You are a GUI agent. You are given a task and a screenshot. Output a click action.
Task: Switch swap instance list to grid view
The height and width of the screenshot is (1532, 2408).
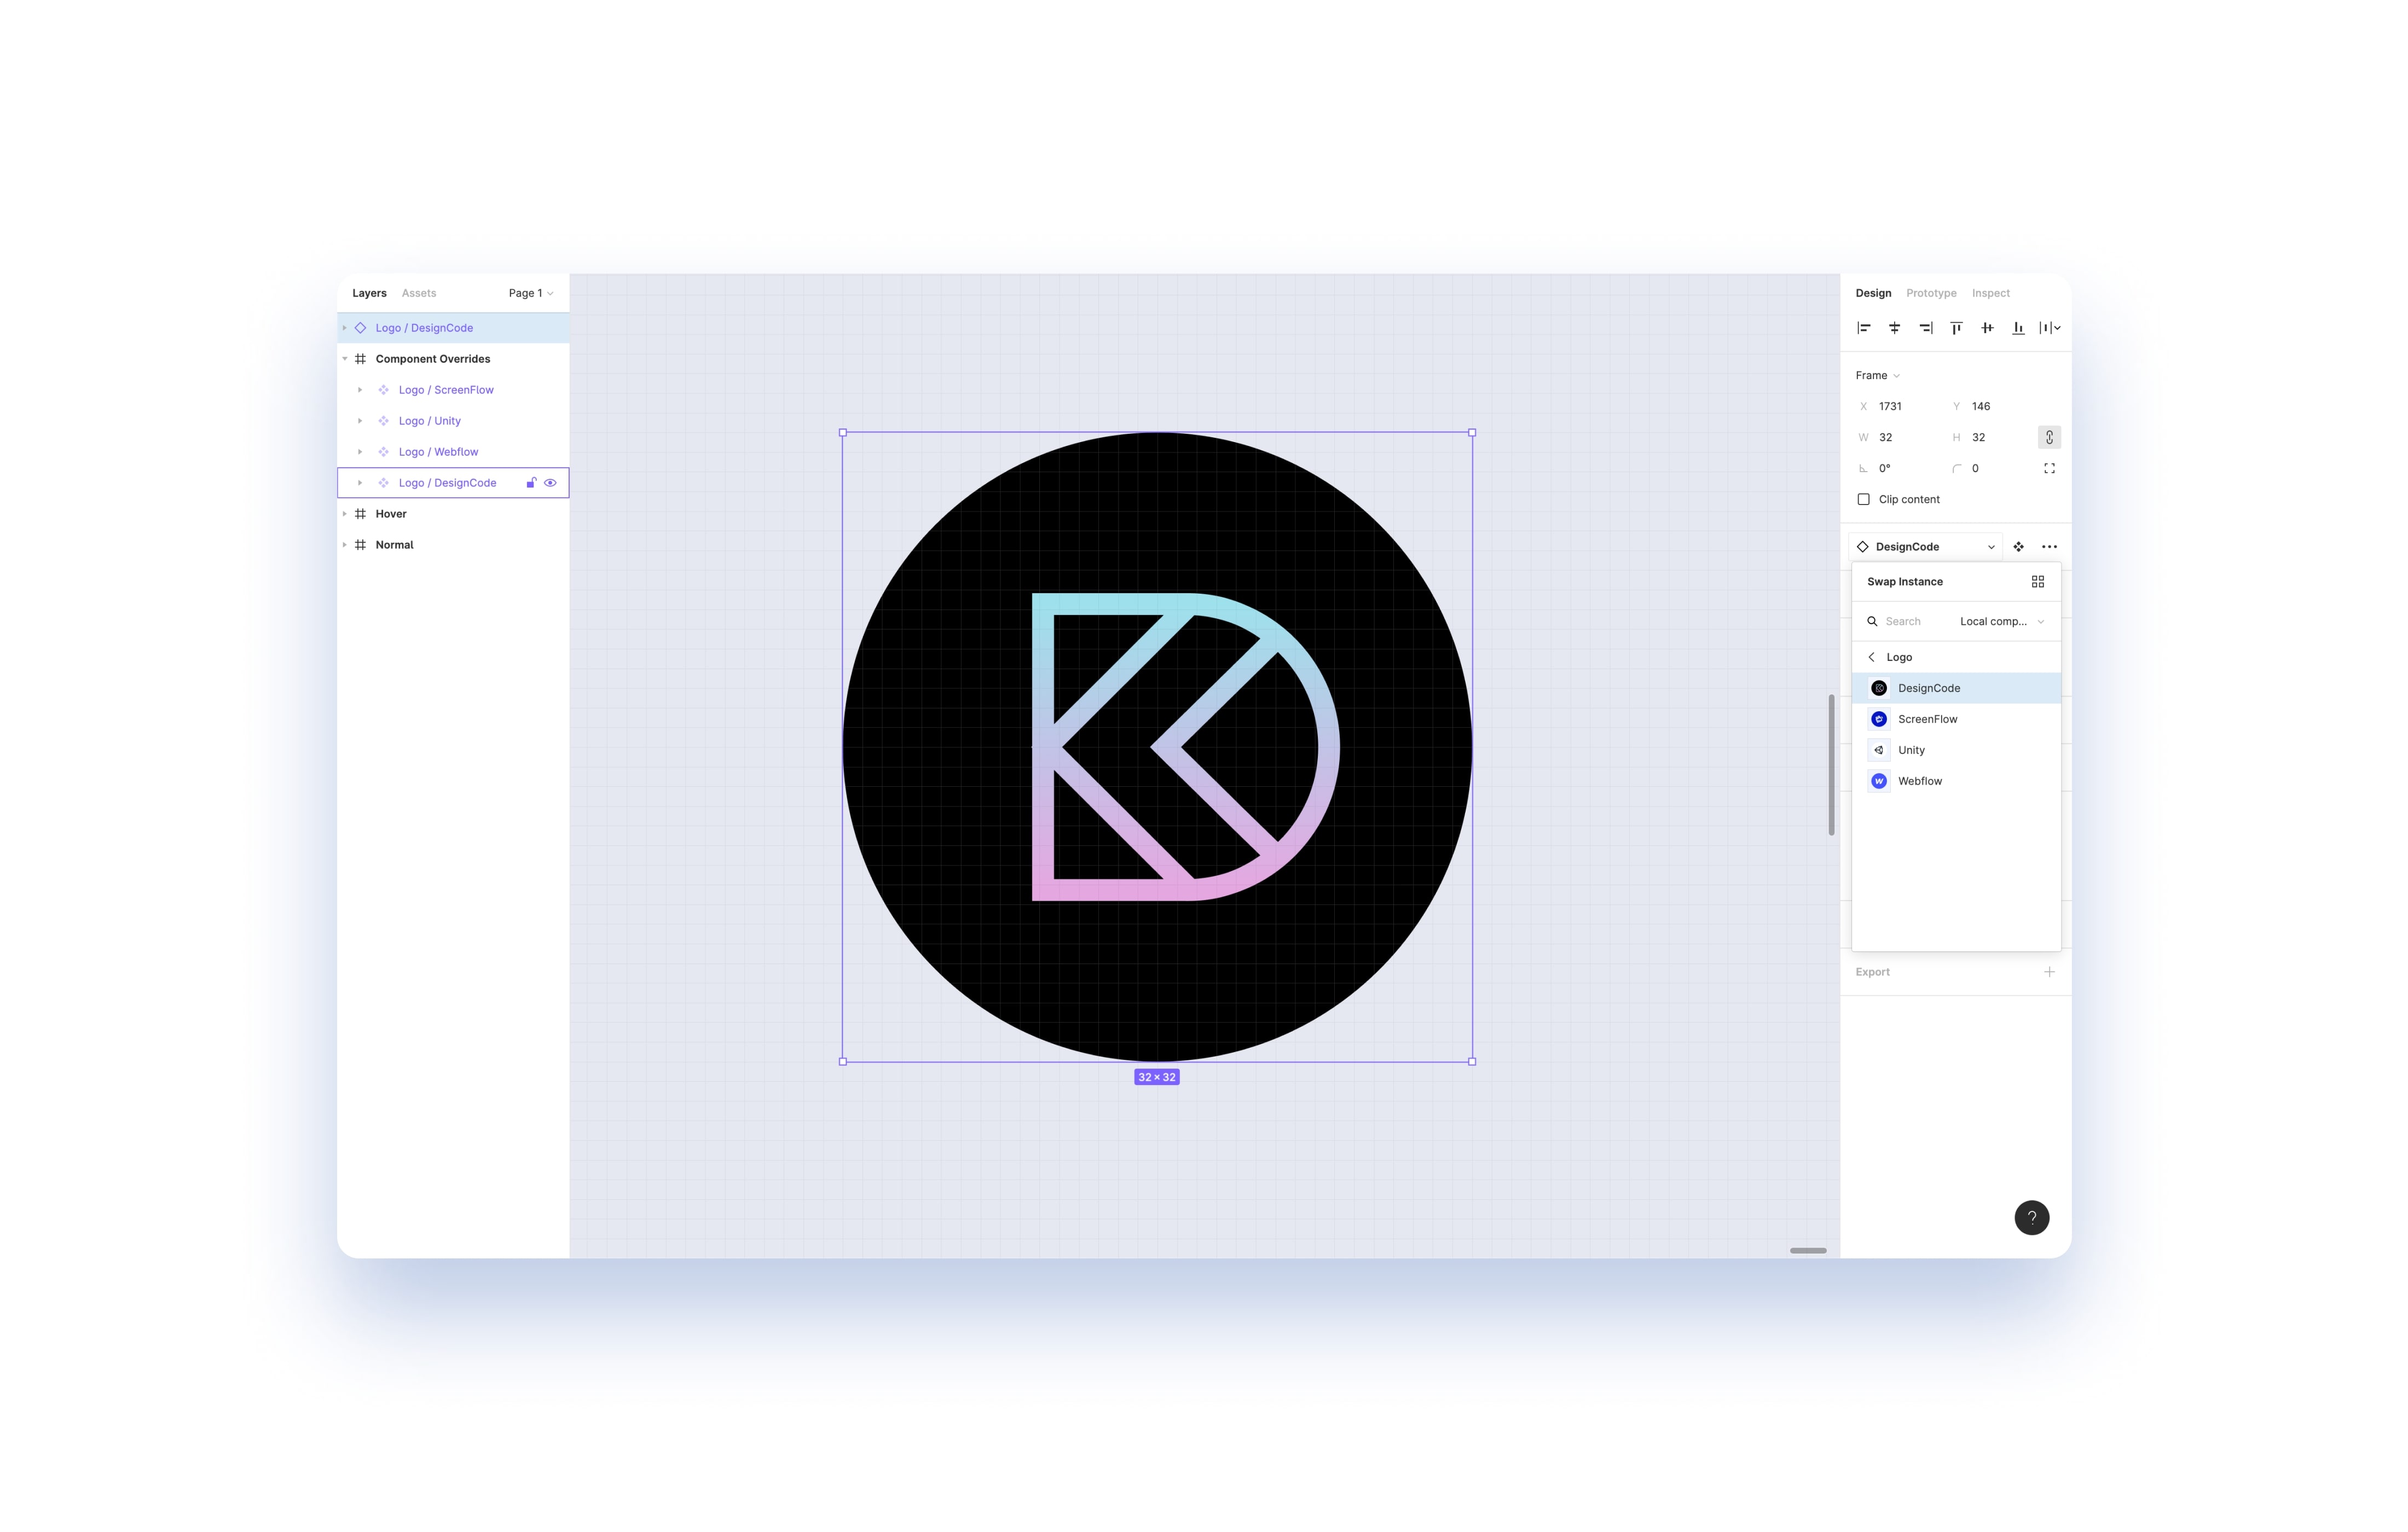[x=2037, y=582]
